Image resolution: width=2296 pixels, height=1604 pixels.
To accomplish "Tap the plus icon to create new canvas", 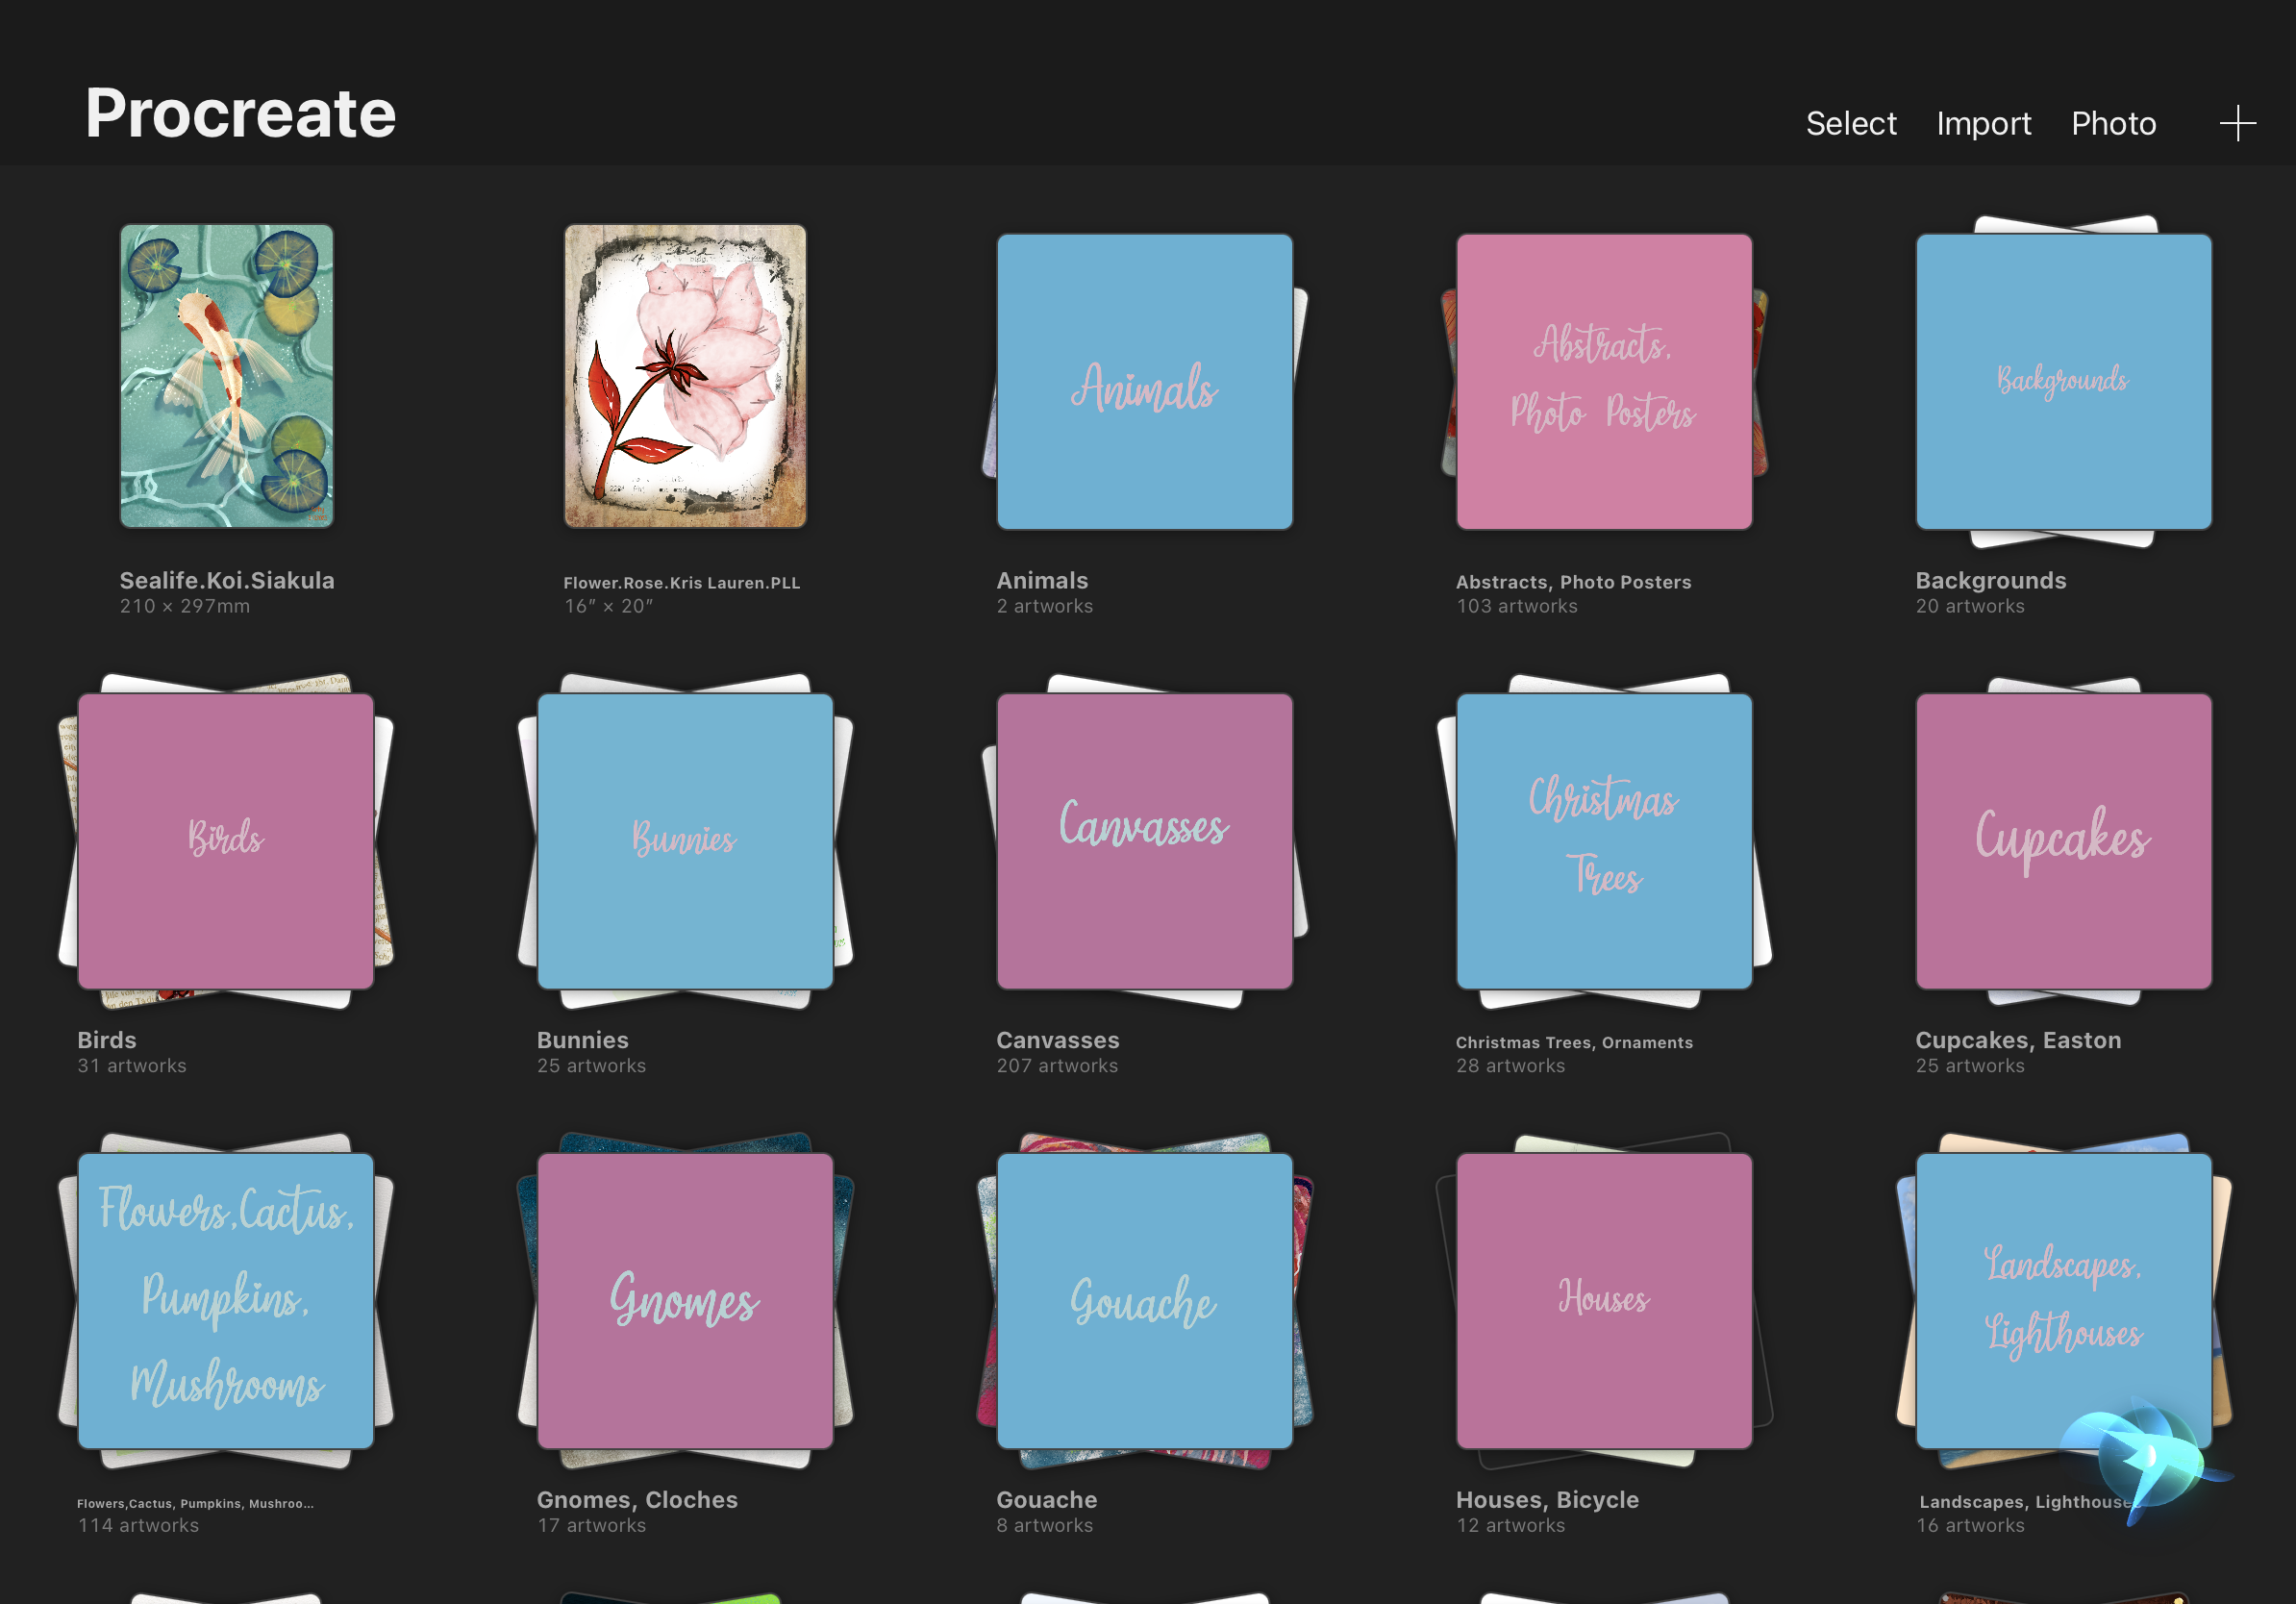I will pos(2237,124).
